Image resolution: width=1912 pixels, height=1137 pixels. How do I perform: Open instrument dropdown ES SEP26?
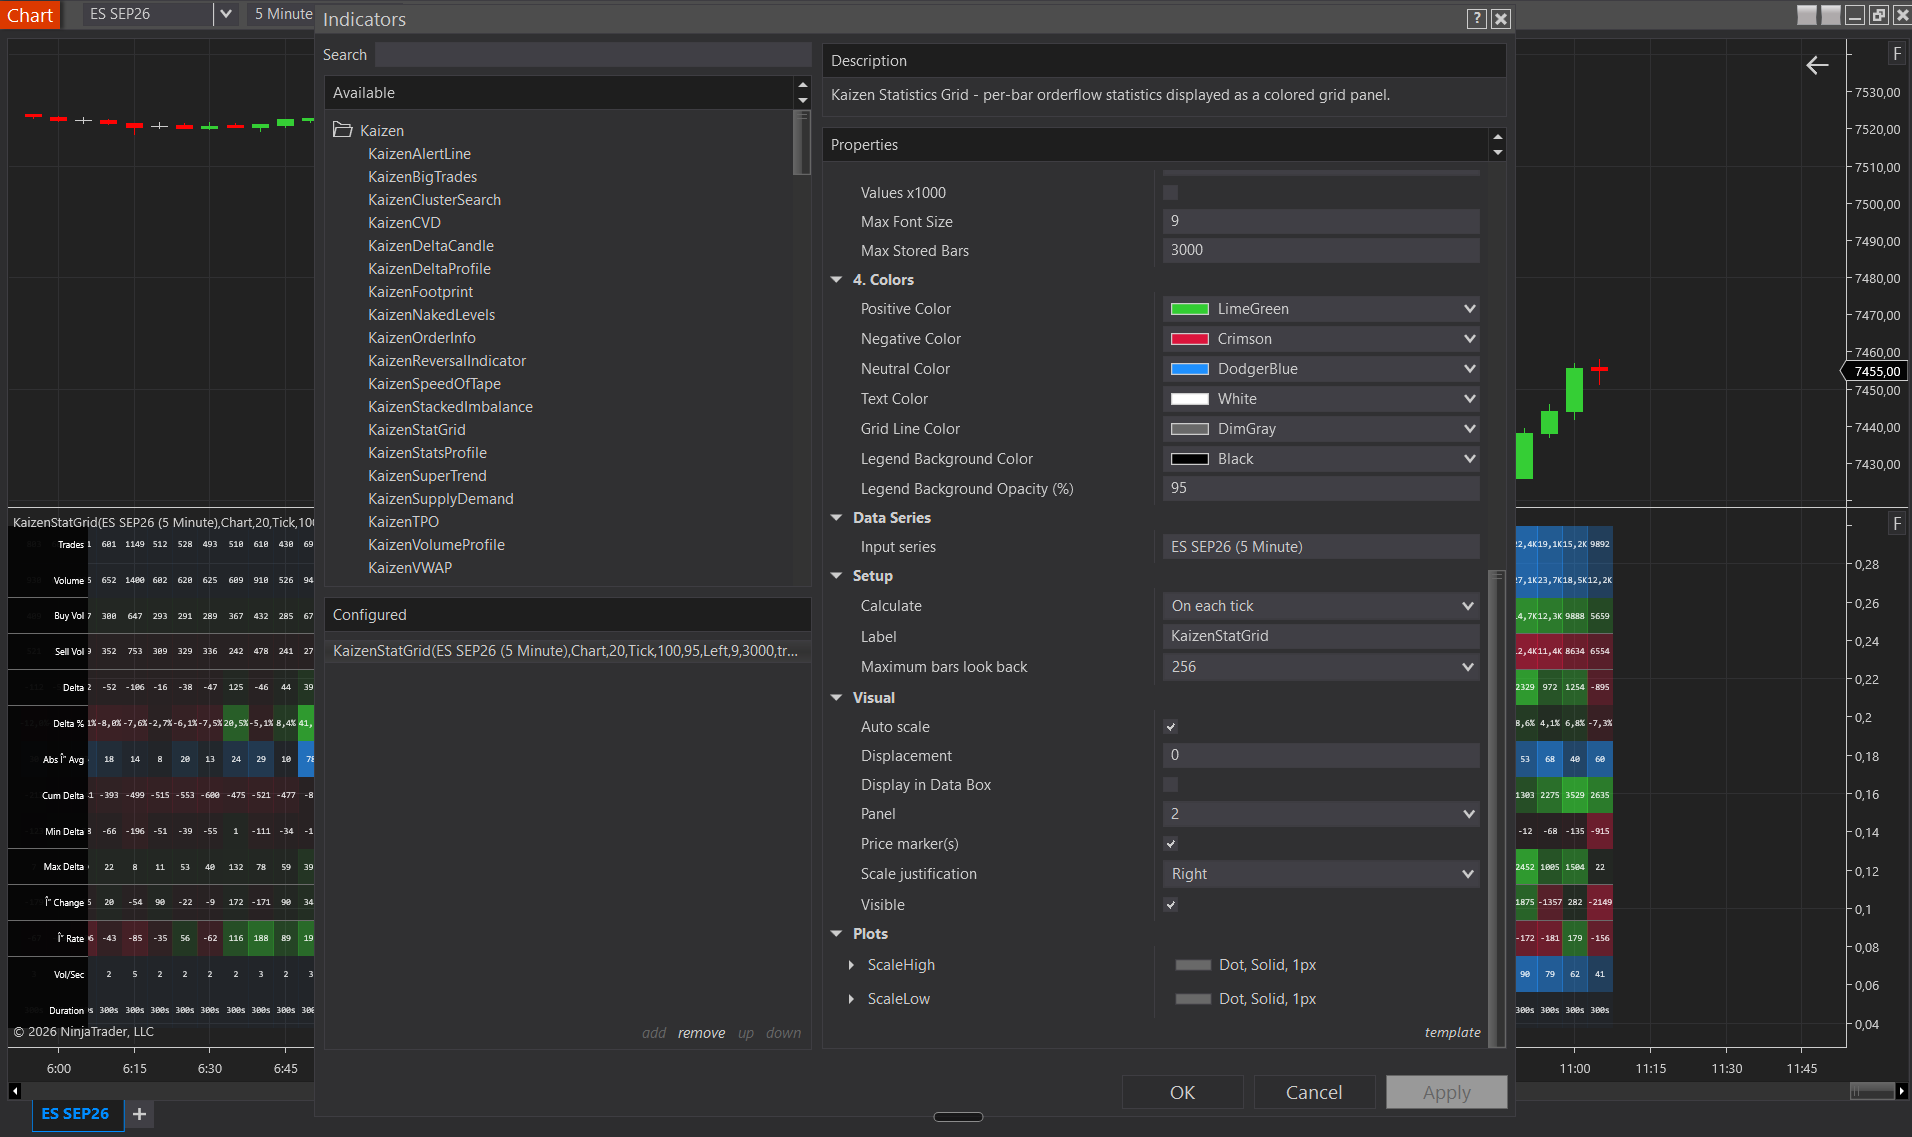226,14
